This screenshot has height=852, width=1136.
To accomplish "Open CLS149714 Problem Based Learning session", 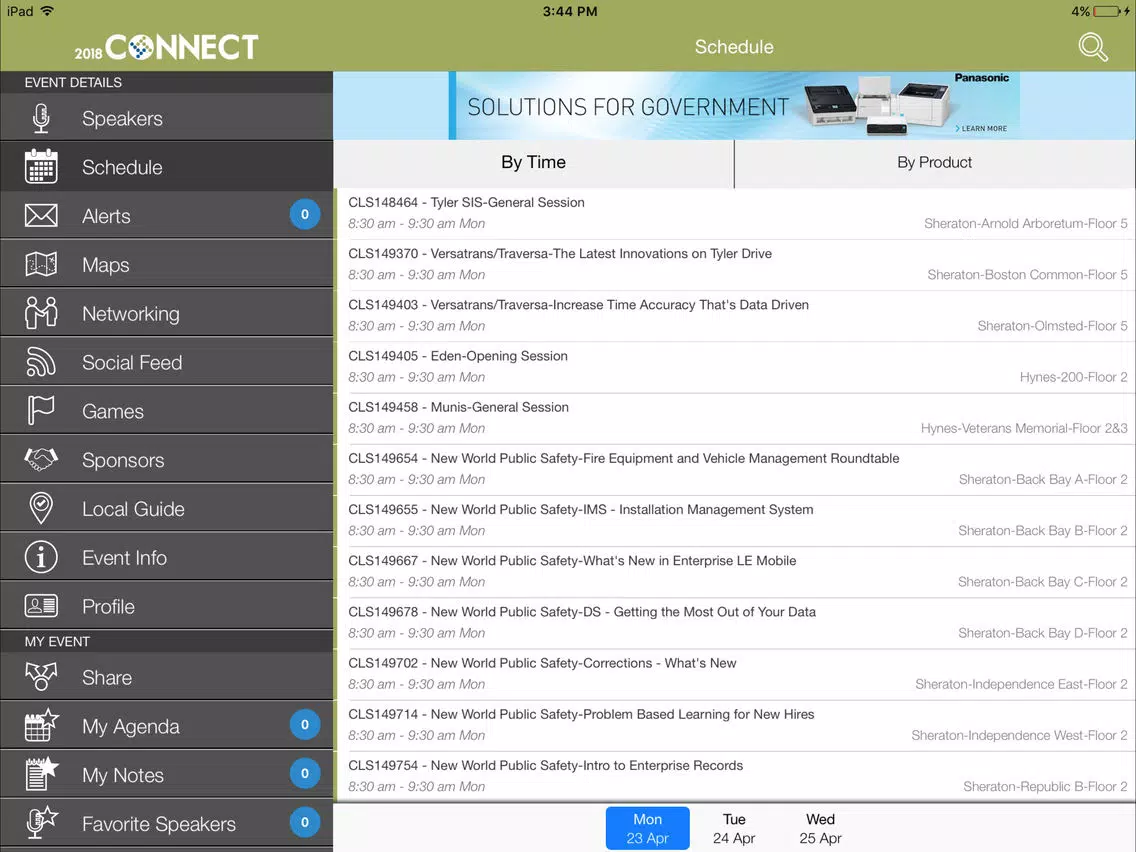I will [x=737, y=725].
